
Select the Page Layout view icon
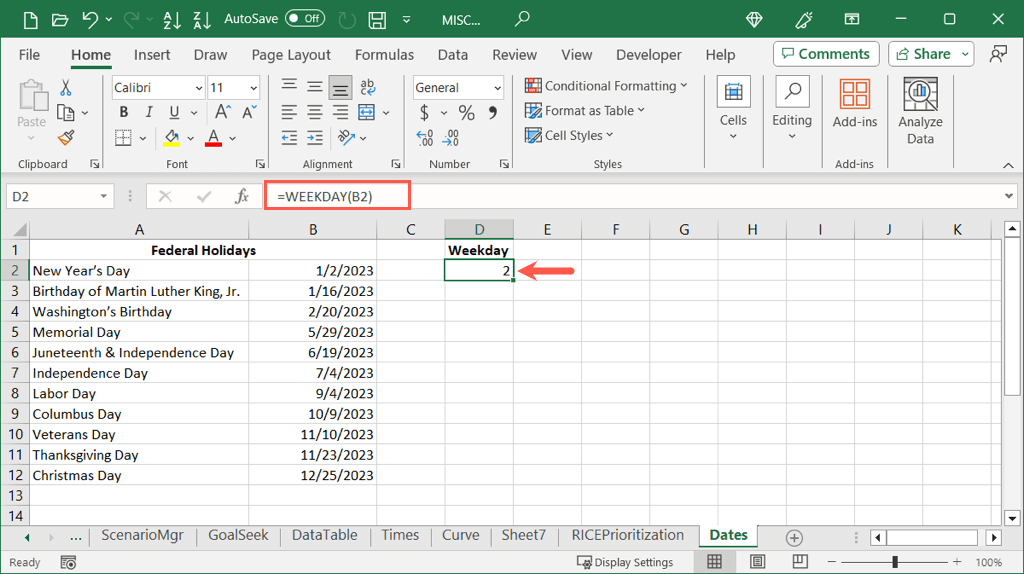click(x=757, y=562)
